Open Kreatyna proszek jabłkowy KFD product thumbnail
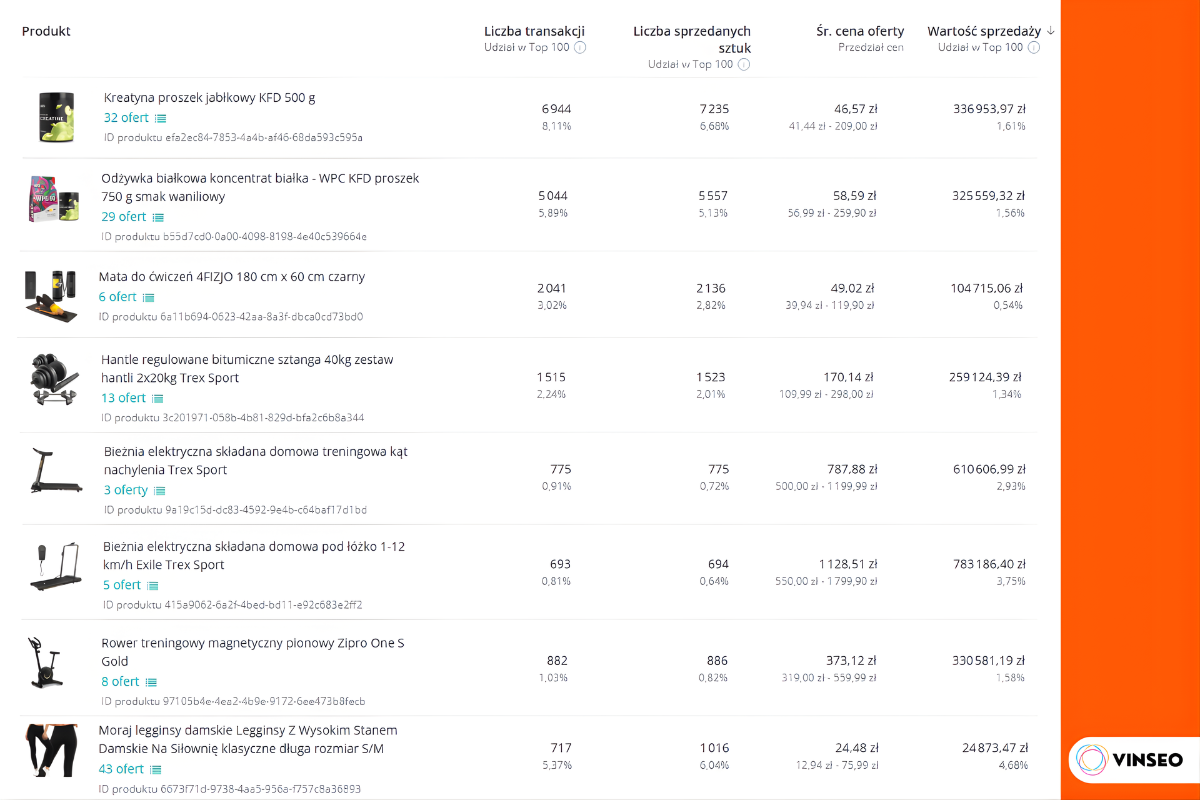1200x800 pixels. click(x=58, y=117)
